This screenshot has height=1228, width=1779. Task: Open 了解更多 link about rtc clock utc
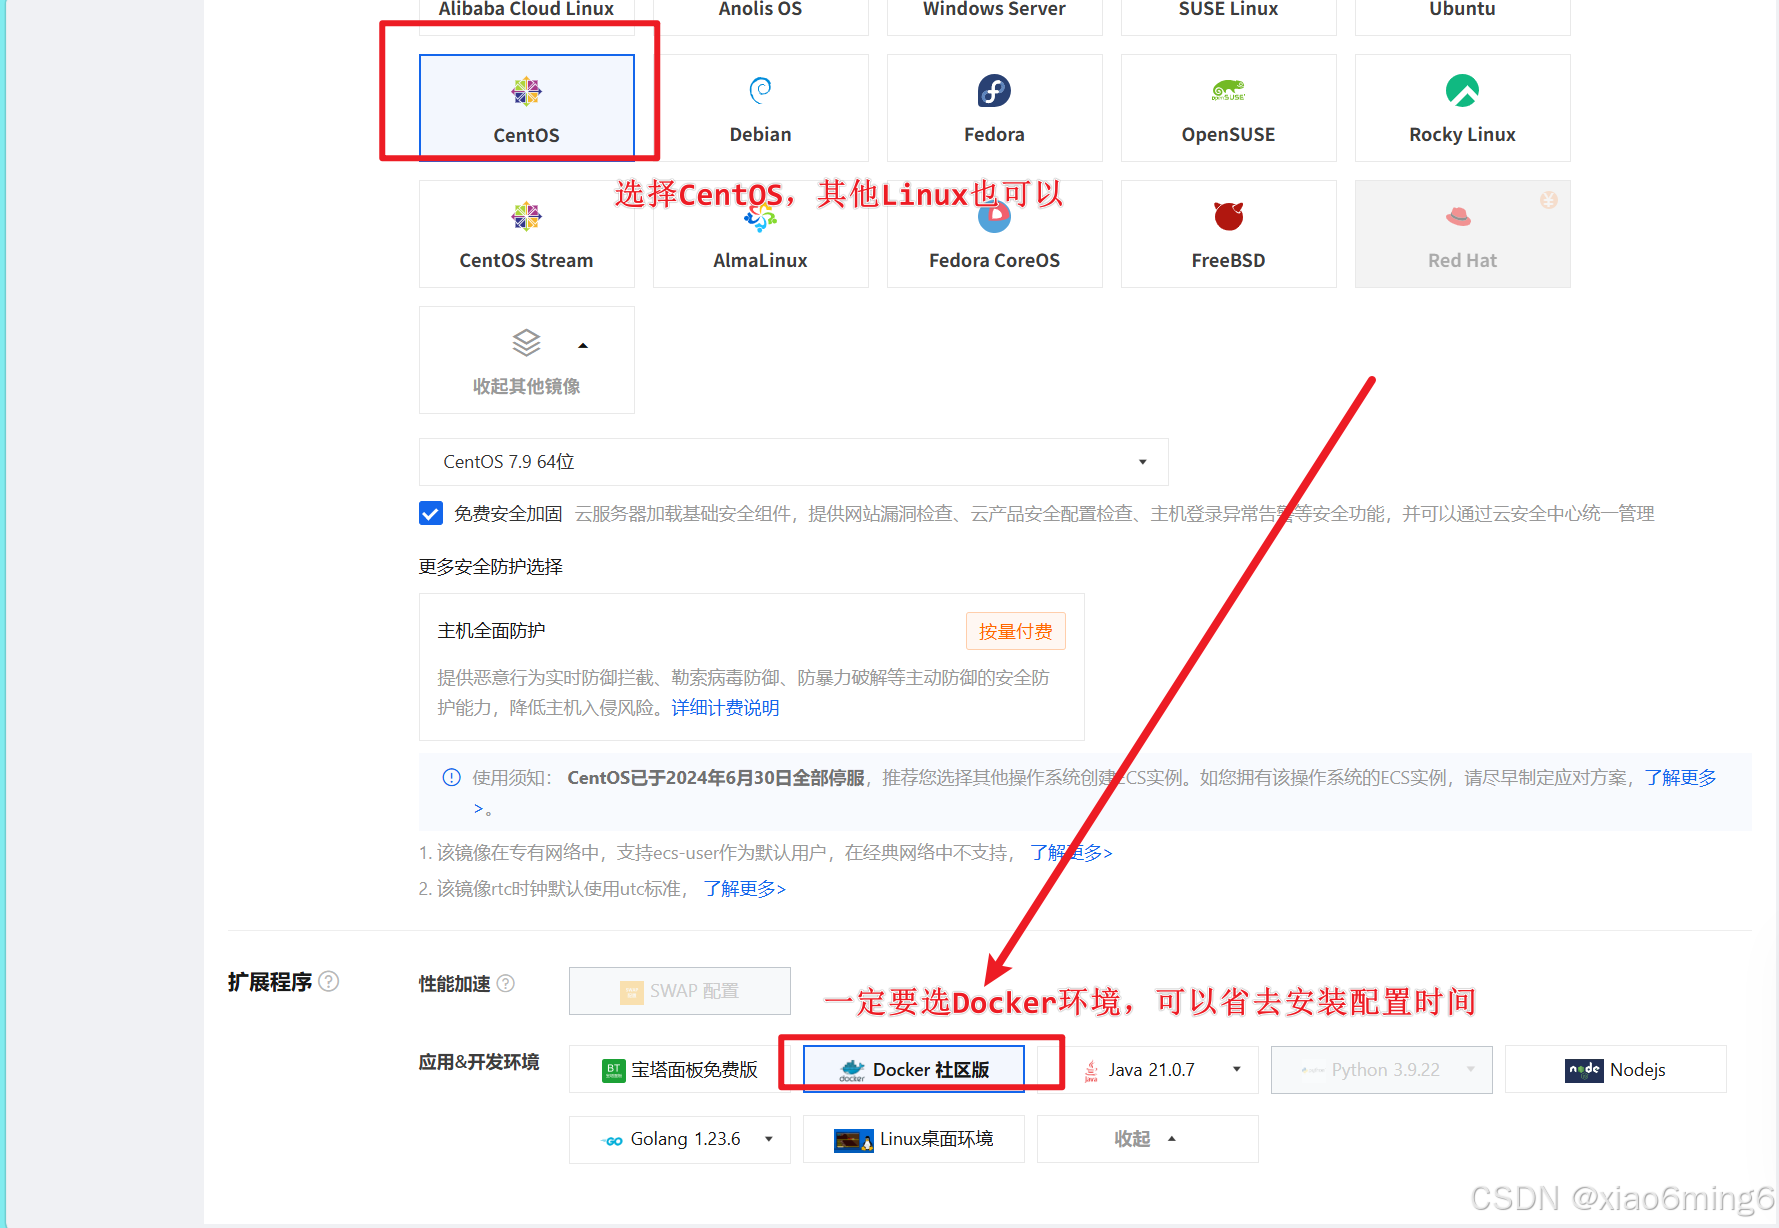(744, 889)
